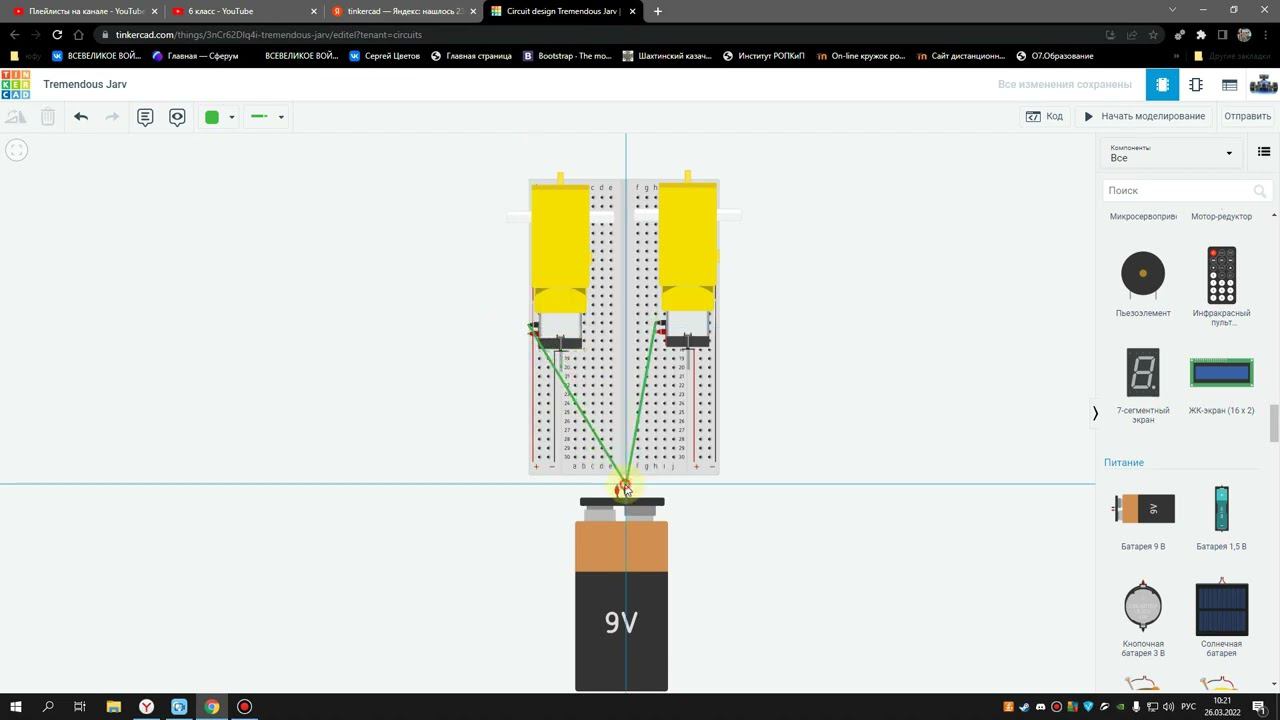Delete selection with the trash can icon

point(47,117)
